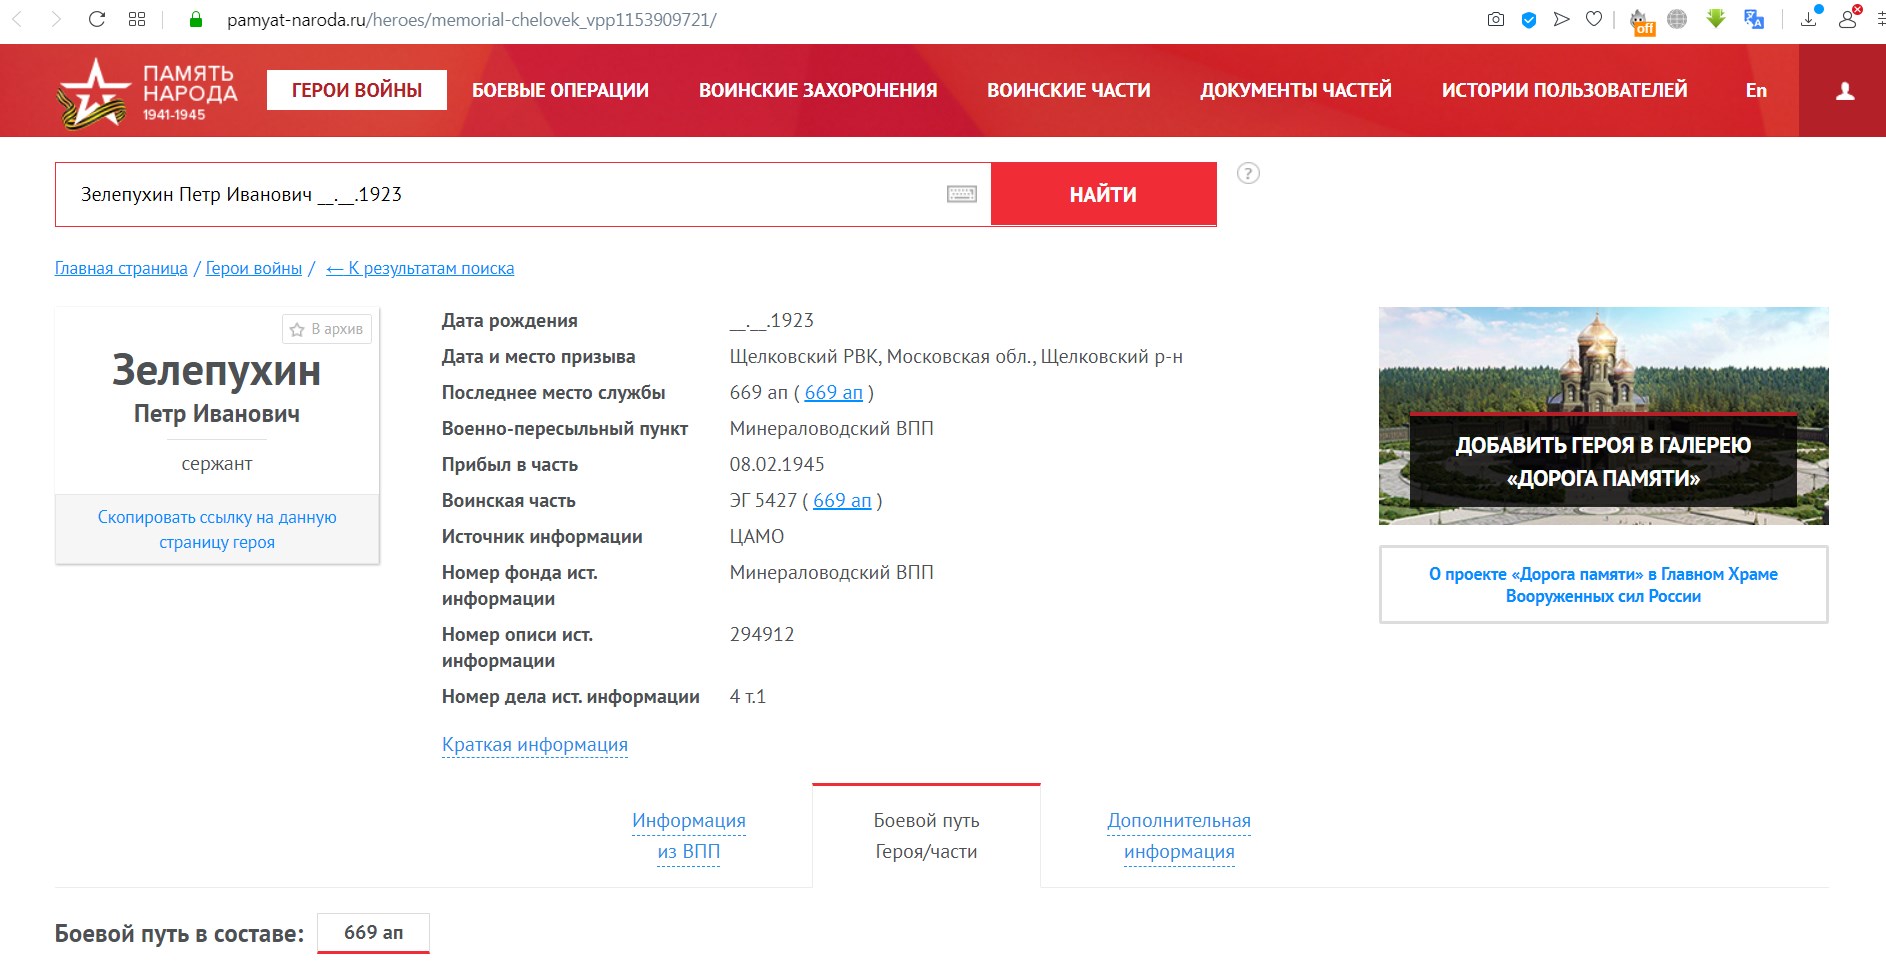Open the 'Истории пользователей' menu item
The width and height of the screenshot is (1886, 969).
[x=1564, y=90]
